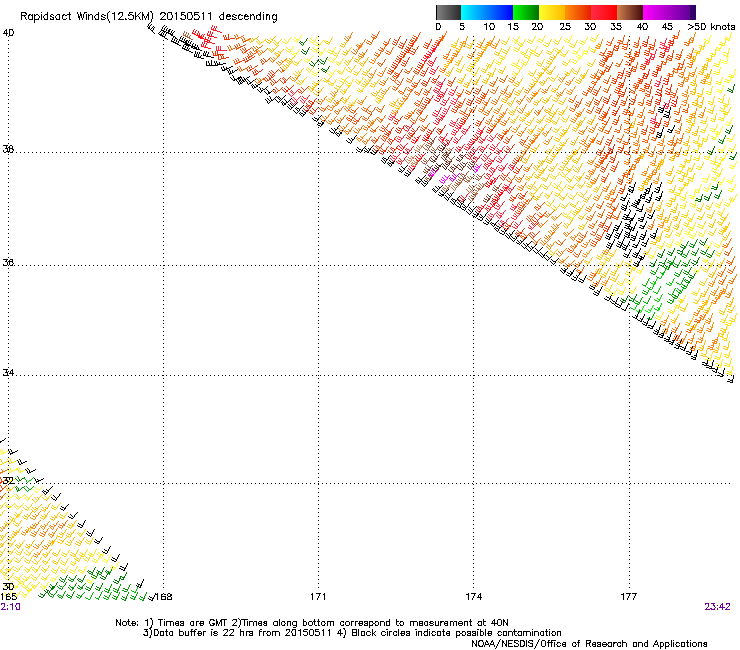Click the latitude label 30
This screenshot has width=740, height=650.
coord(8,587)
